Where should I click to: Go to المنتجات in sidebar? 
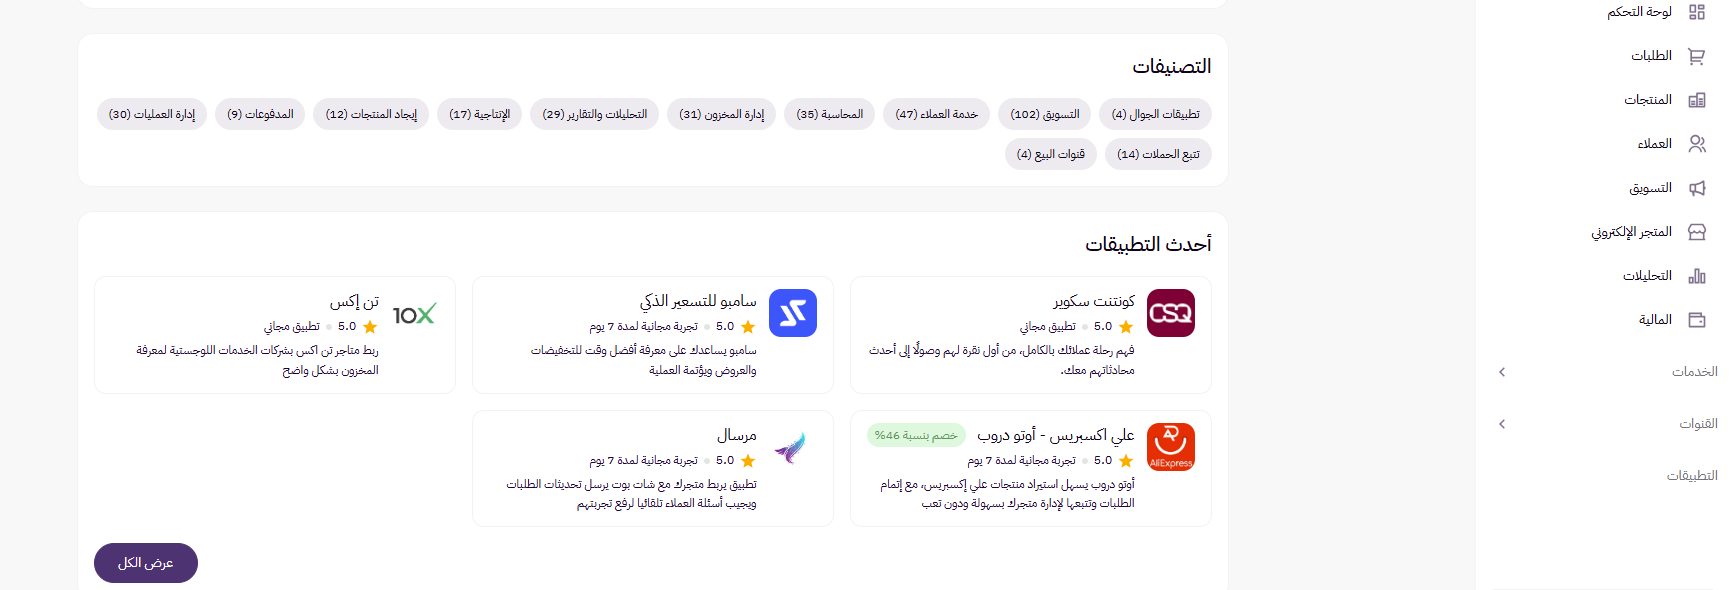(x=1648, y=100)
